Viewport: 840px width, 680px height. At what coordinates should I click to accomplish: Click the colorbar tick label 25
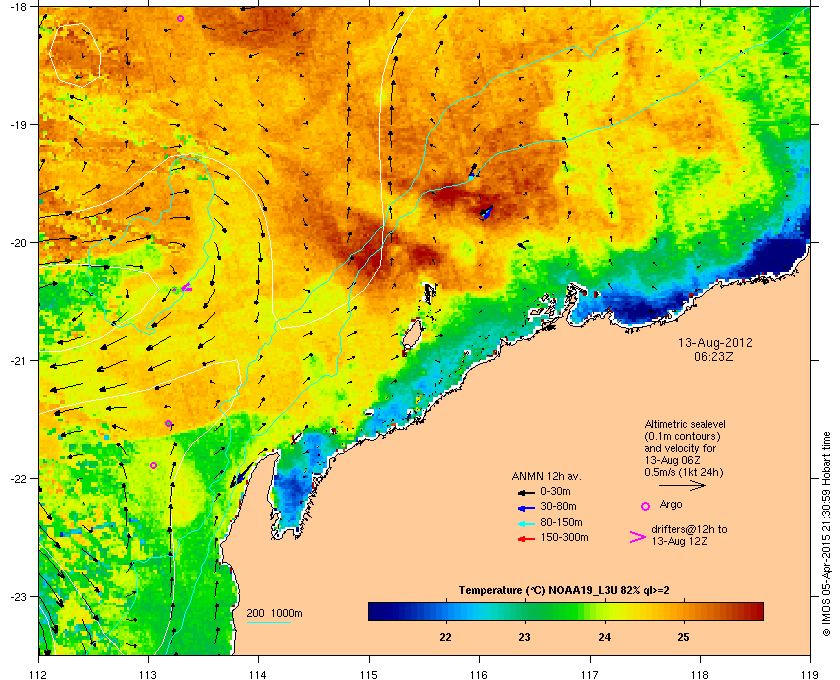[x=683, y=638]
